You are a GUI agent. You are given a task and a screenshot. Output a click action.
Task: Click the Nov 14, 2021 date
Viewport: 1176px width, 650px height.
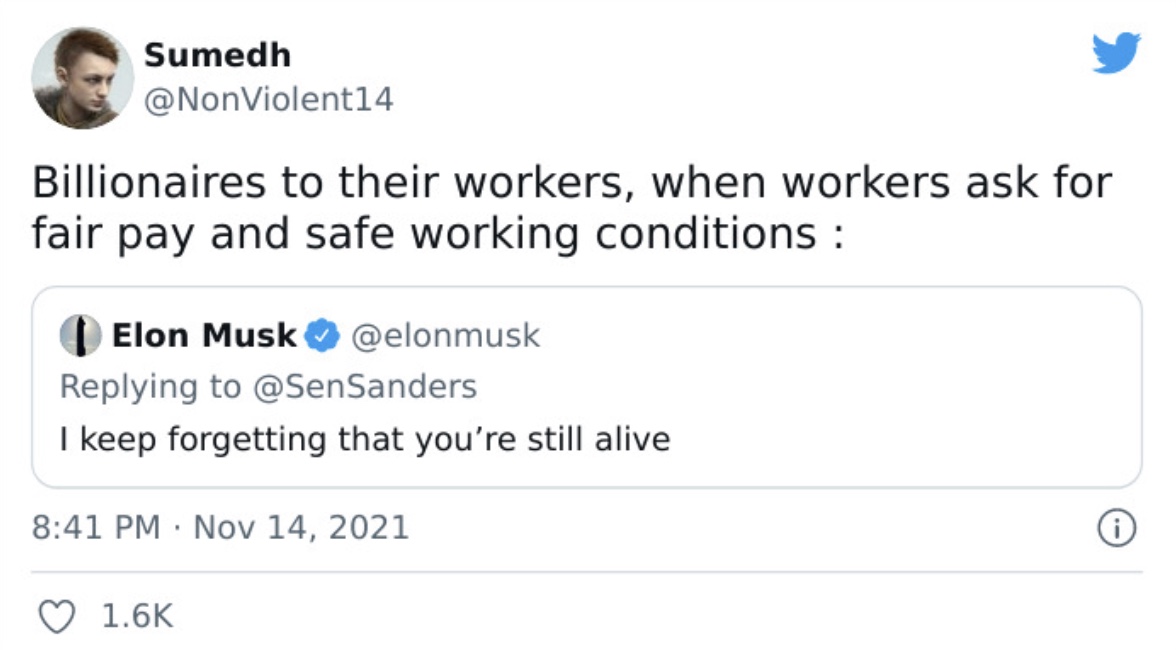[x=302, y=527]
